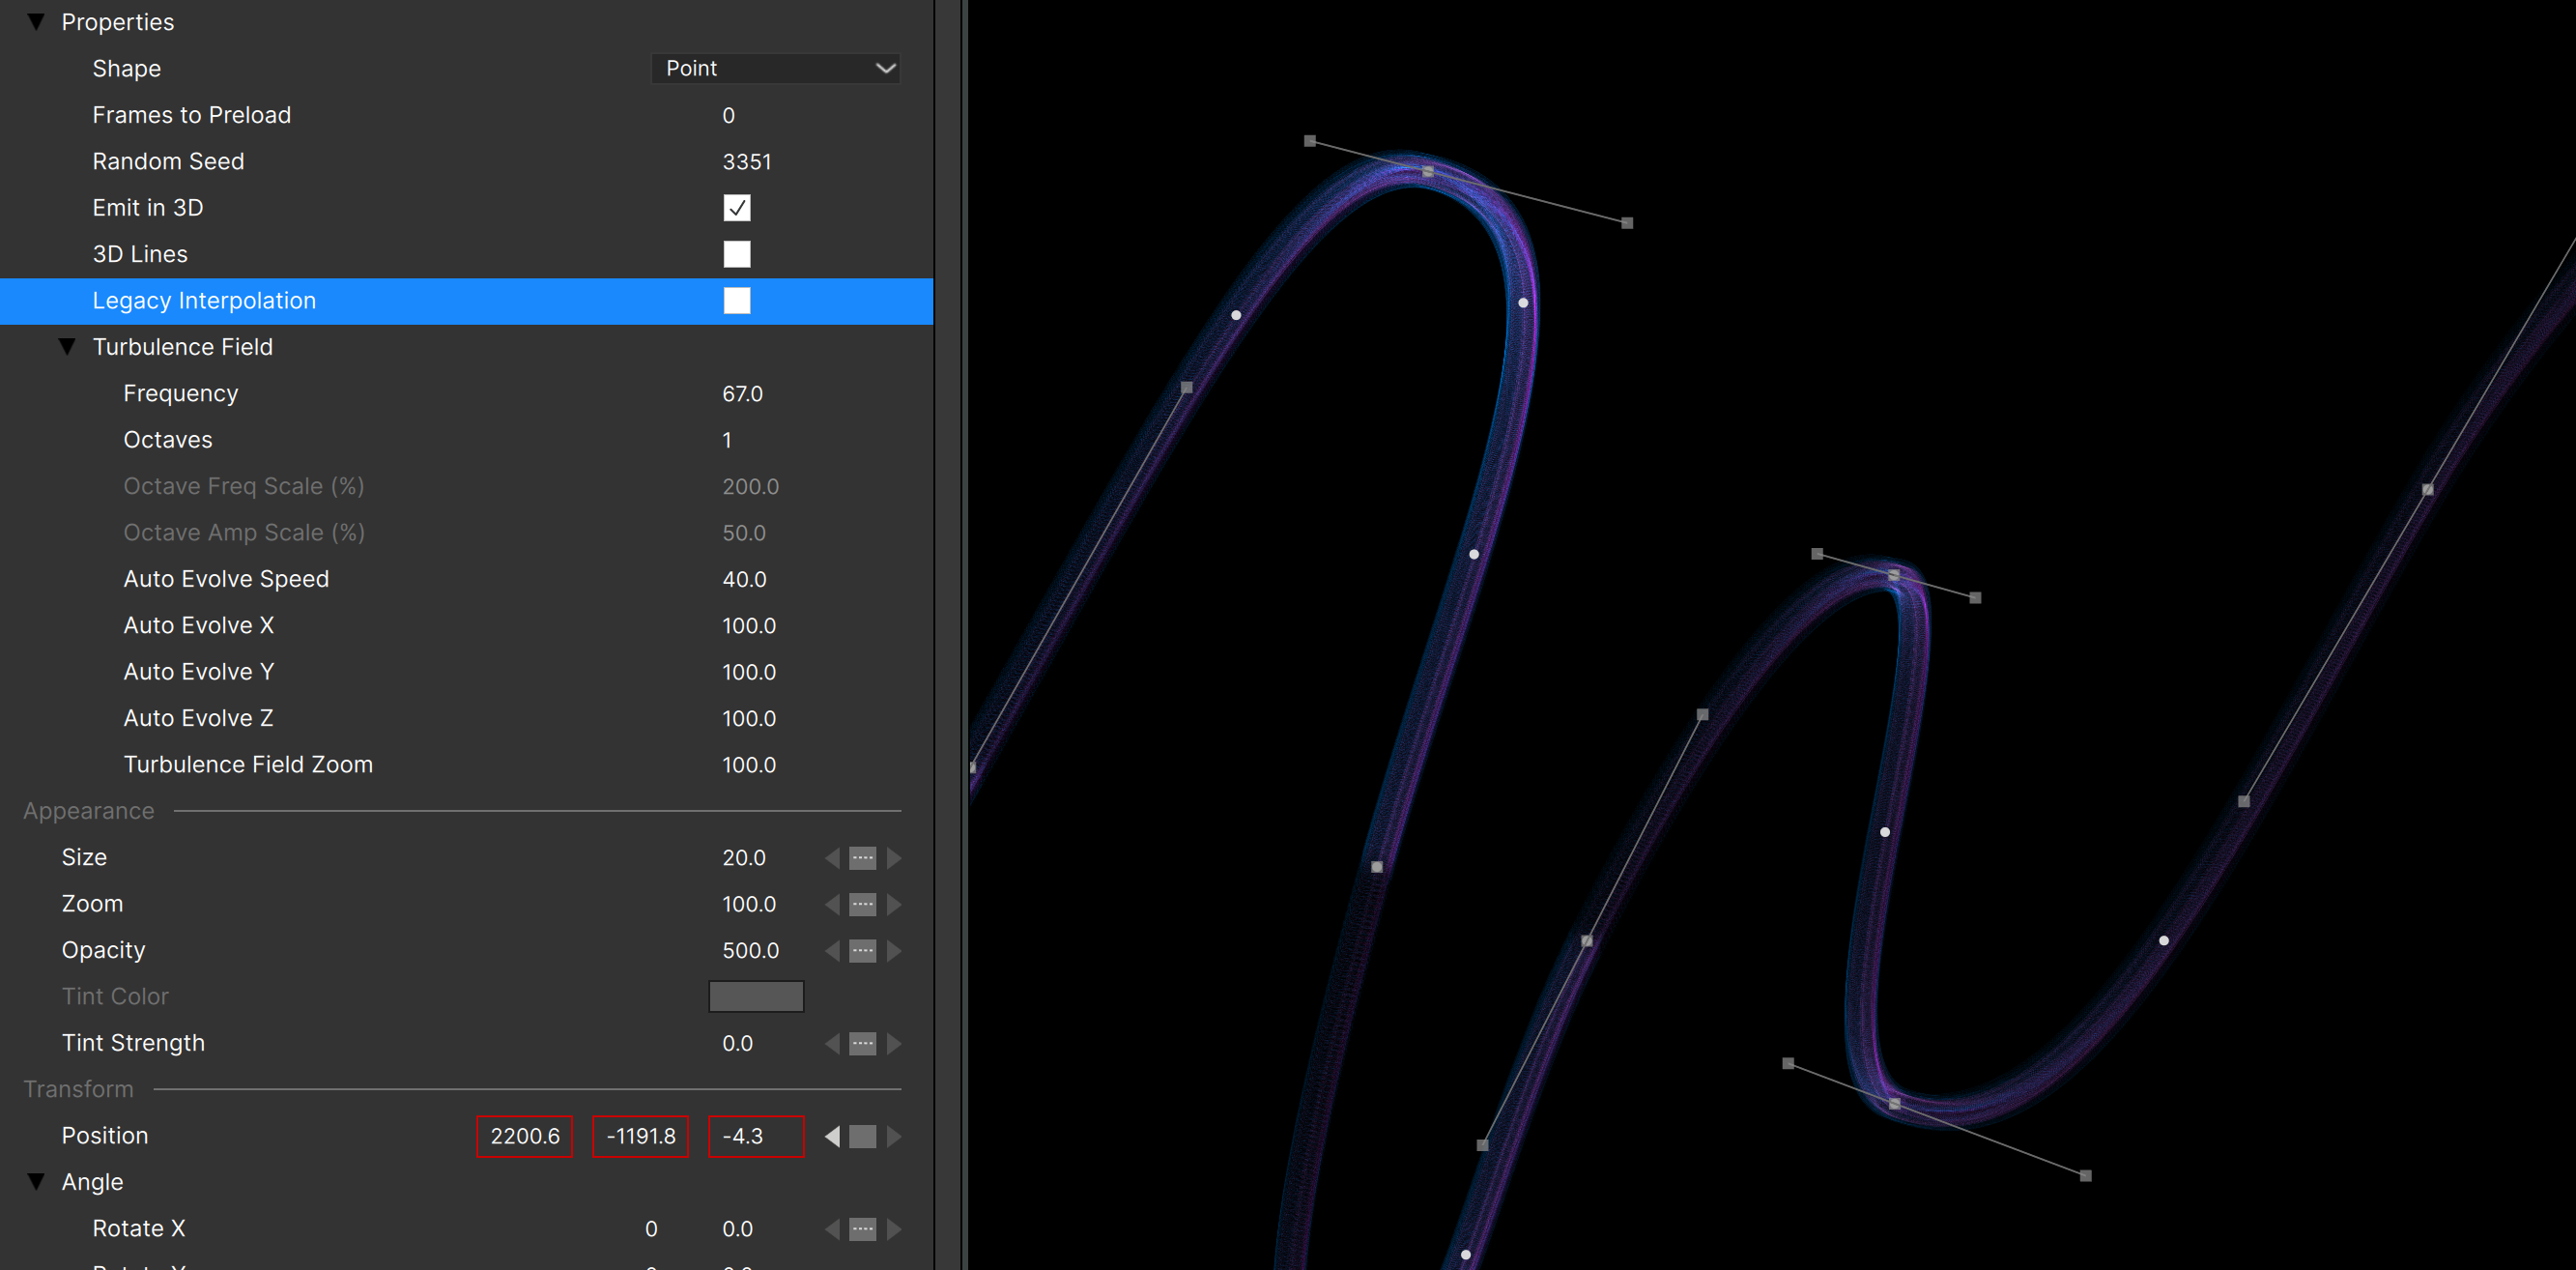Screen dimensions: 2576x1270
Task: Collapse the Angle group triangle
Action: pos(36,1182)
